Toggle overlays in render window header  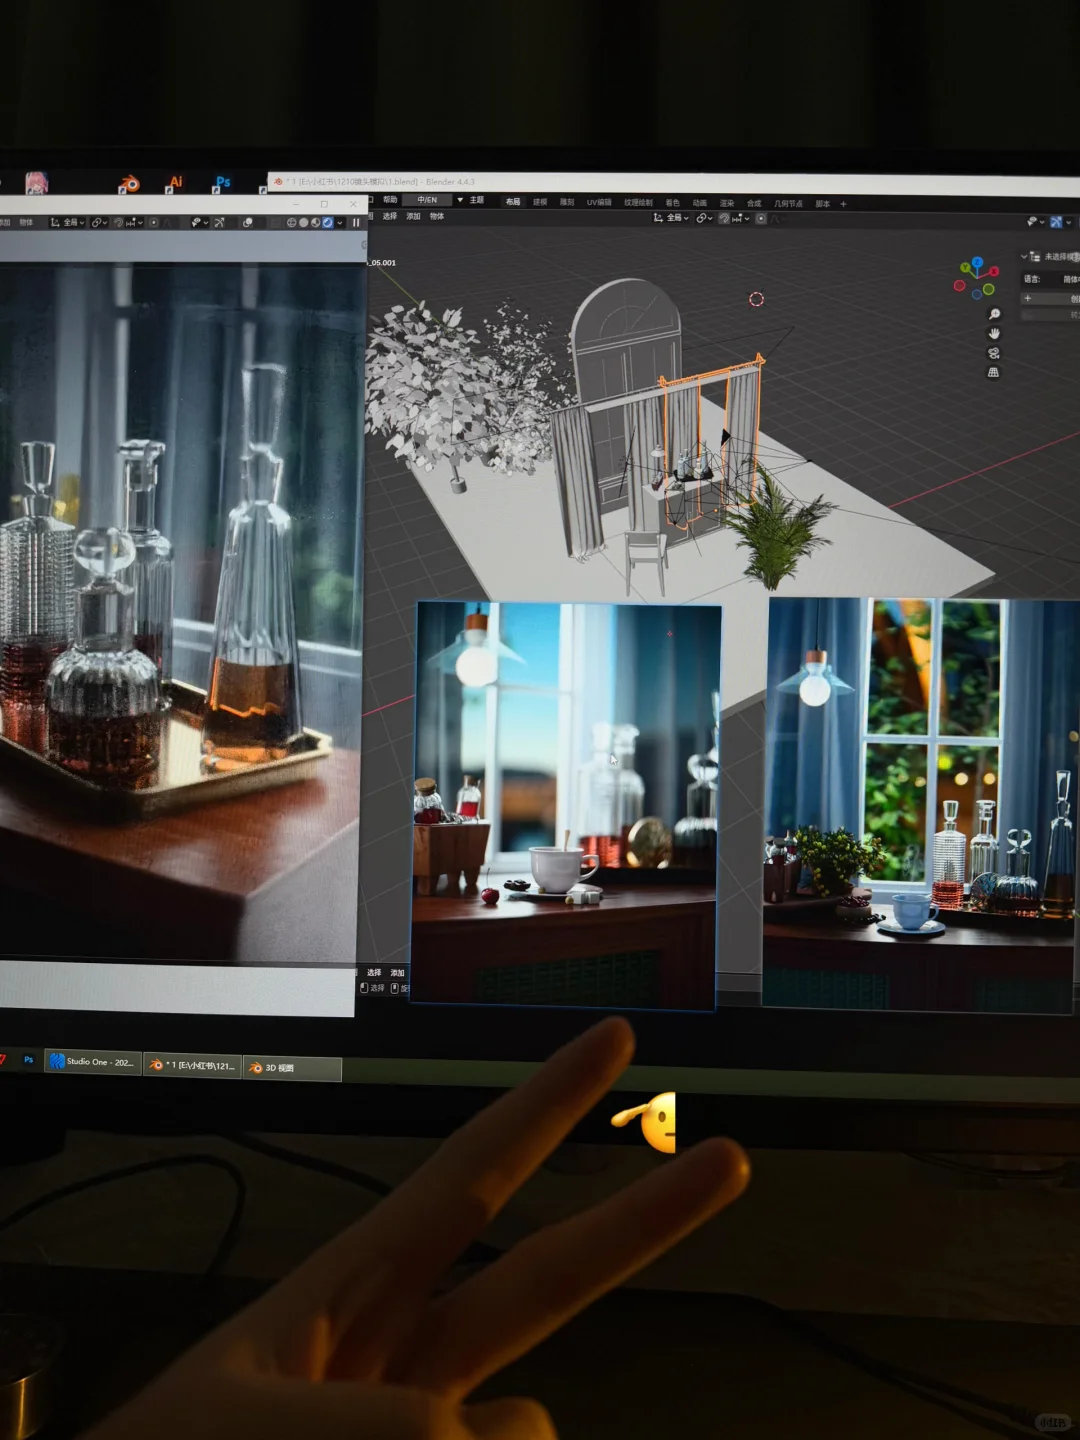coord(247,222)
